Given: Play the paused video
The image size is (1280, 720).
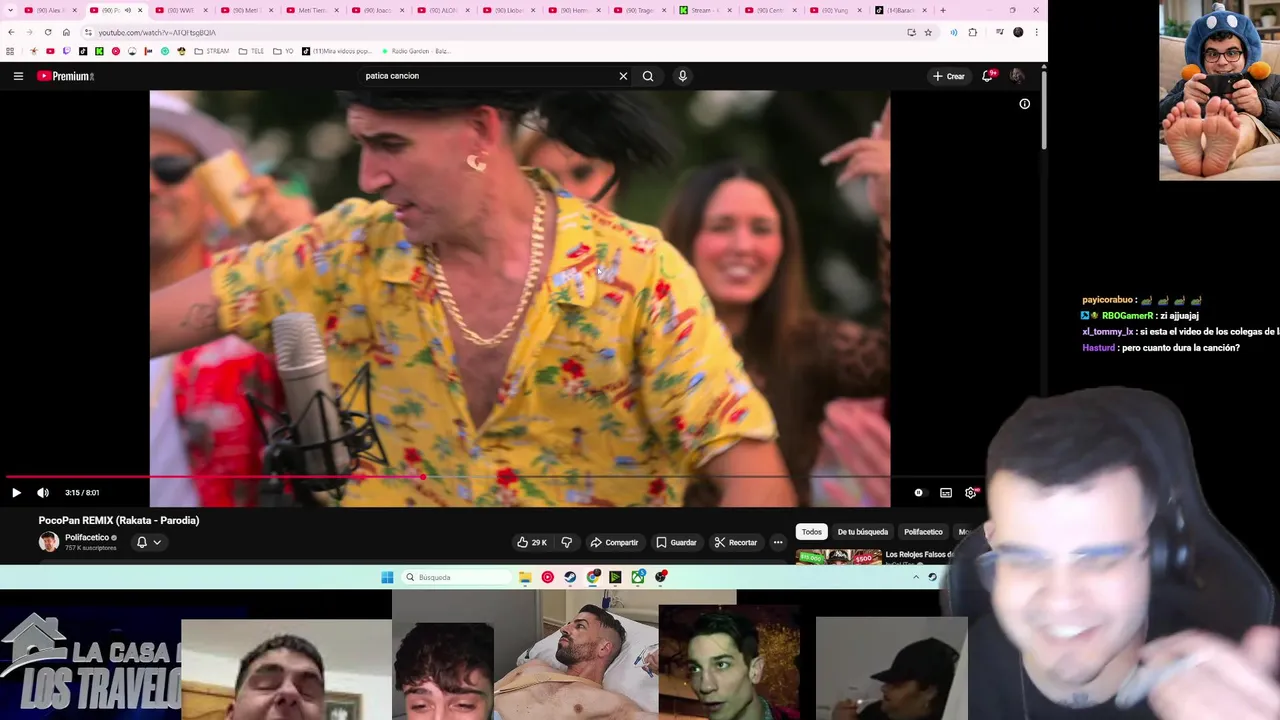Looking at the screenshot, I should coord(16,493).
